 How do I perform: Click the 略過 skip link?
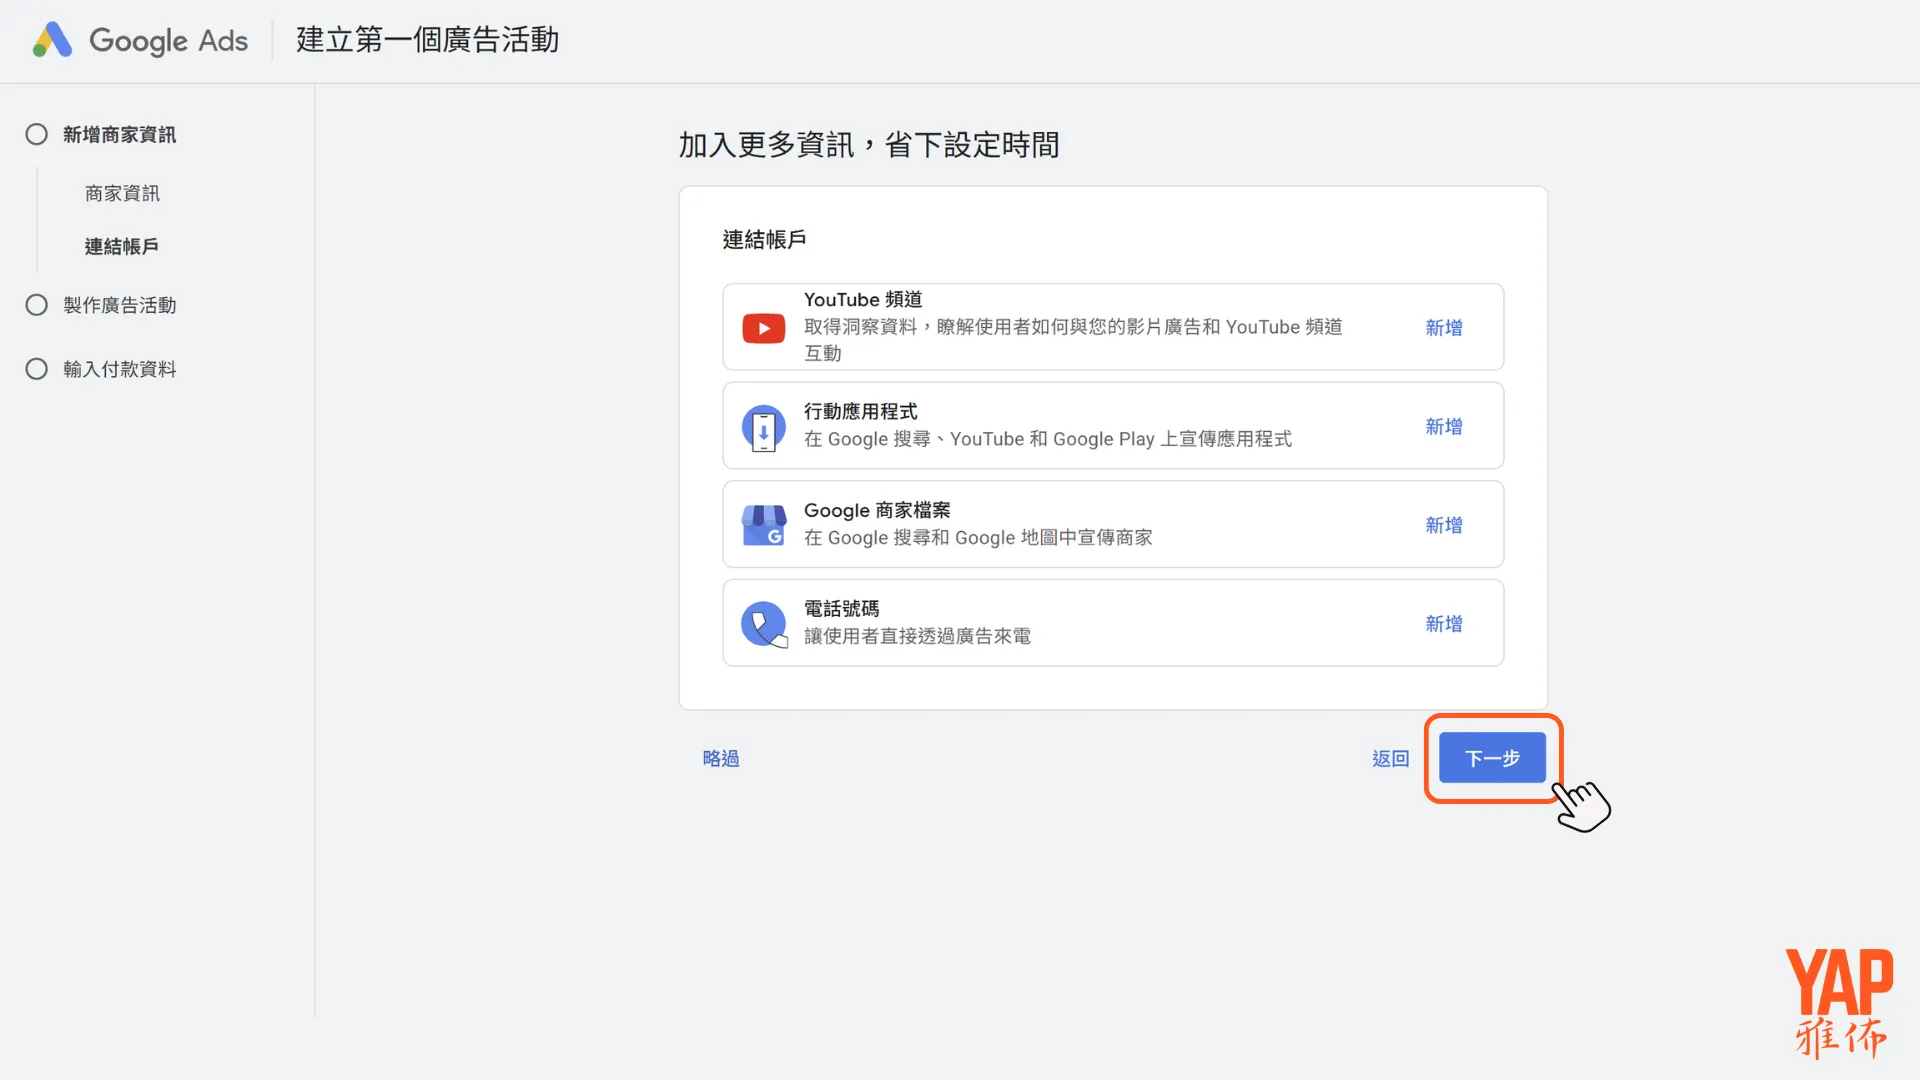(720, 759)
